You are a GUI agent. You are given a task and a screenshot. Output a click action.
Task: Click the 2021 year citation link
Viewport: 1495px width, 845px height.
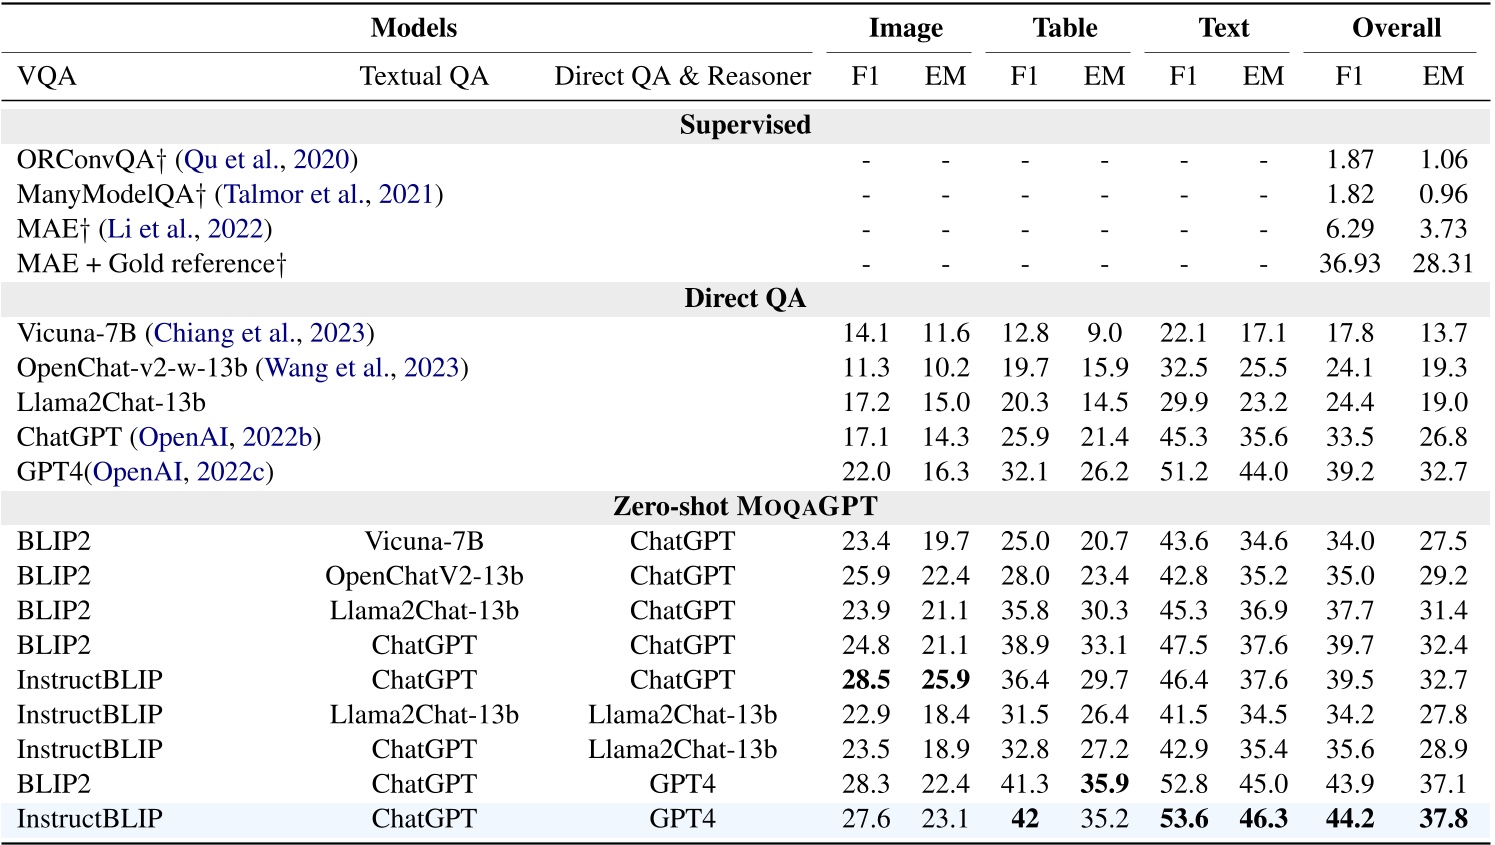coord(407,195)
